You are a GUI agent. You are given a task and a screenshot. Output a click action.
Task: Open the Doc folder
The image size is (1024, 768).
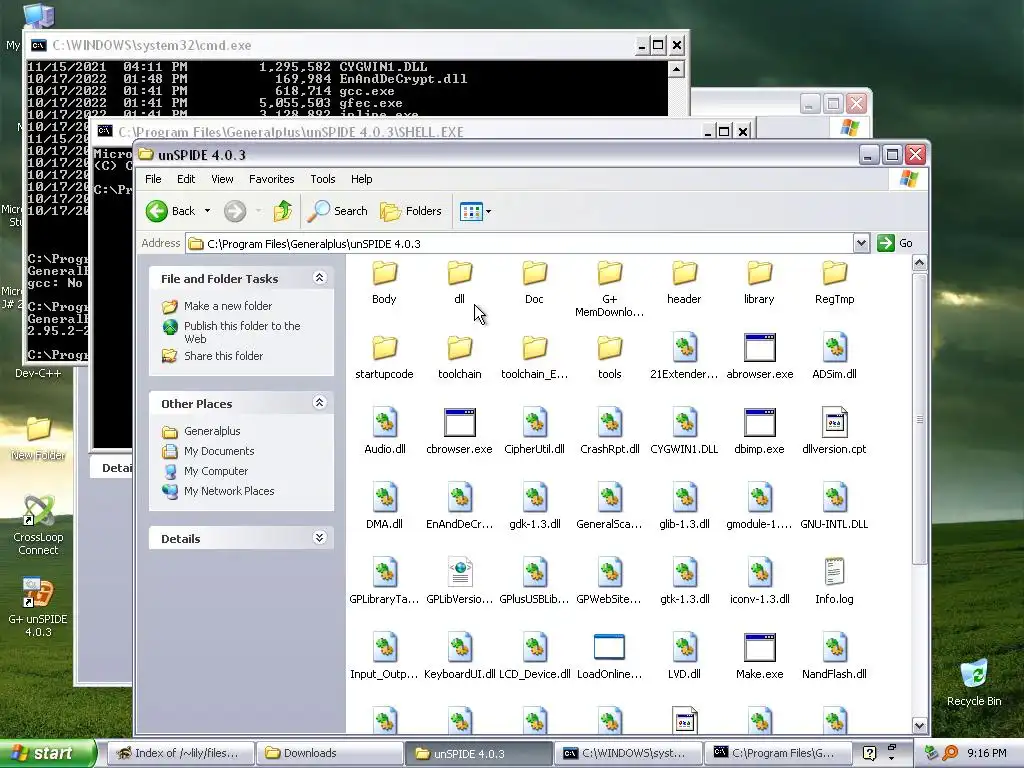(x=534, y=282)
